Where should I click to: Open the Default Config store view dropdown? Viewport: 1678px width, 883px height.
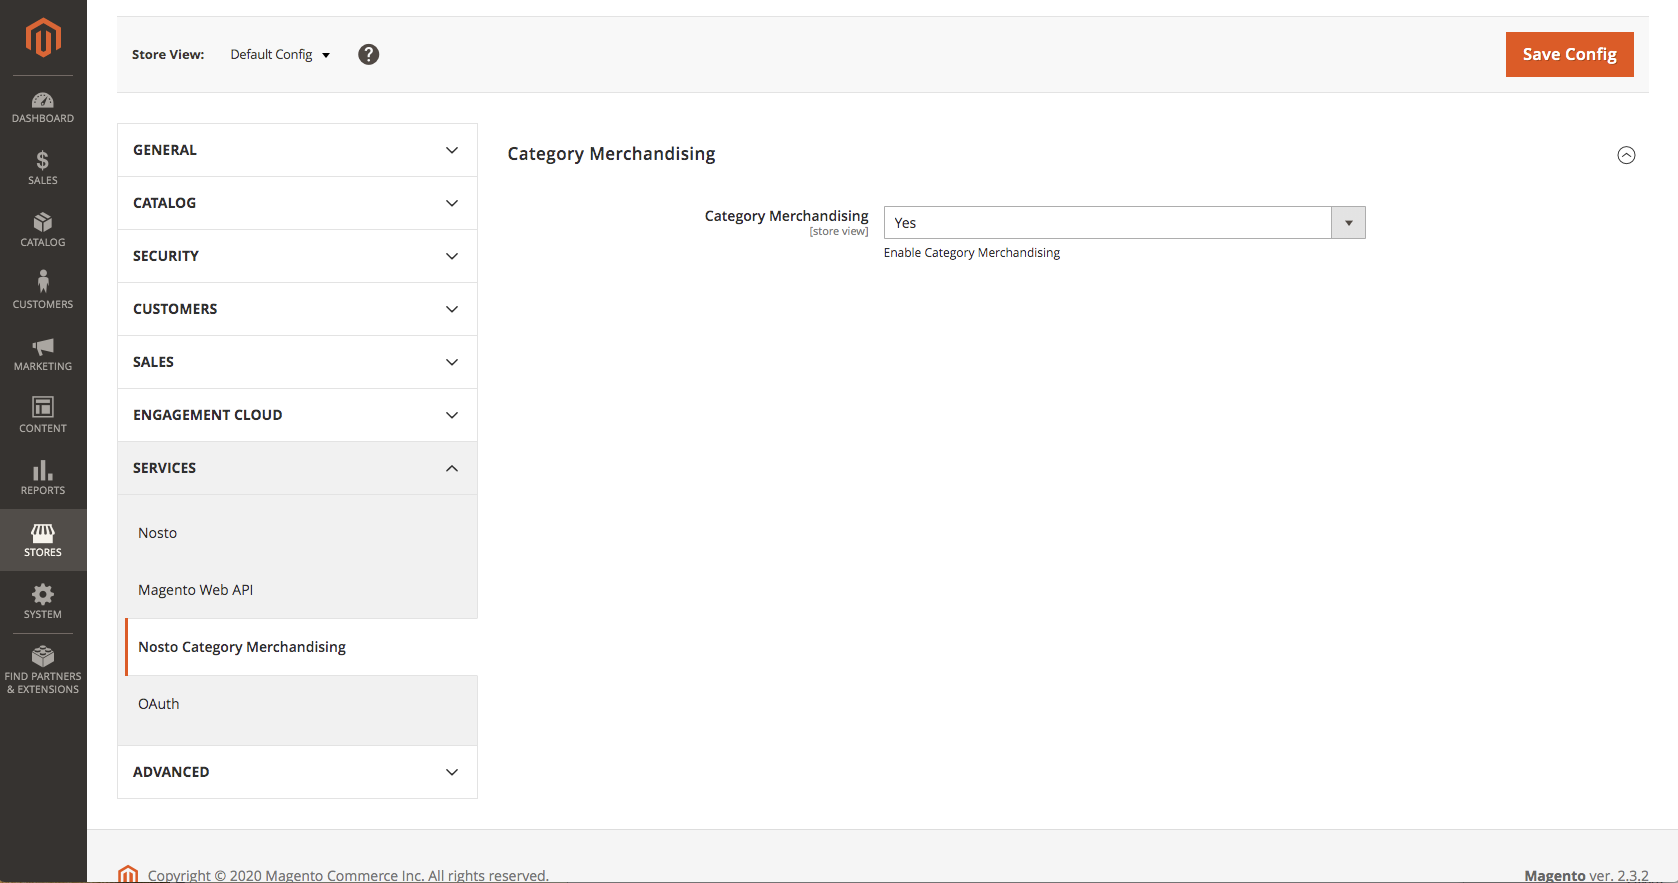pos(280,55)
